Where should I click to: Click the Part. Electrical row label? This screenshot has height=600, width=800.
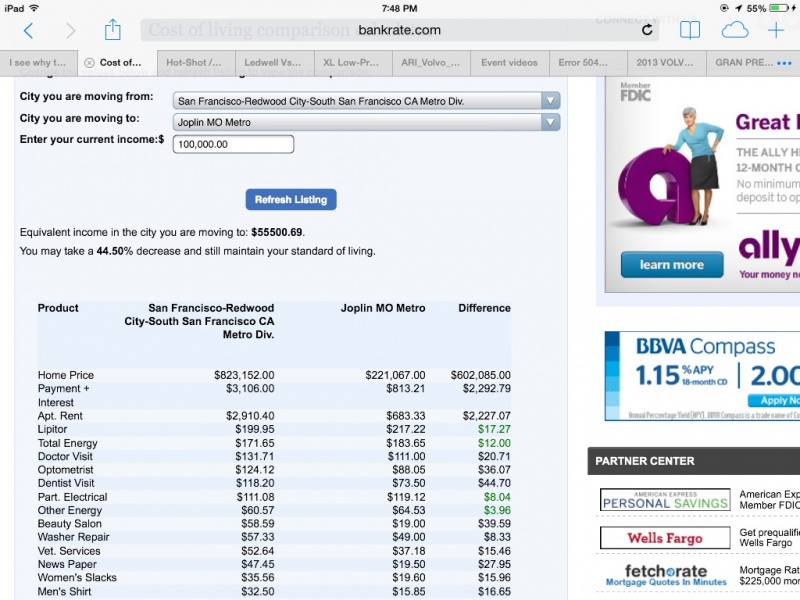72,497
